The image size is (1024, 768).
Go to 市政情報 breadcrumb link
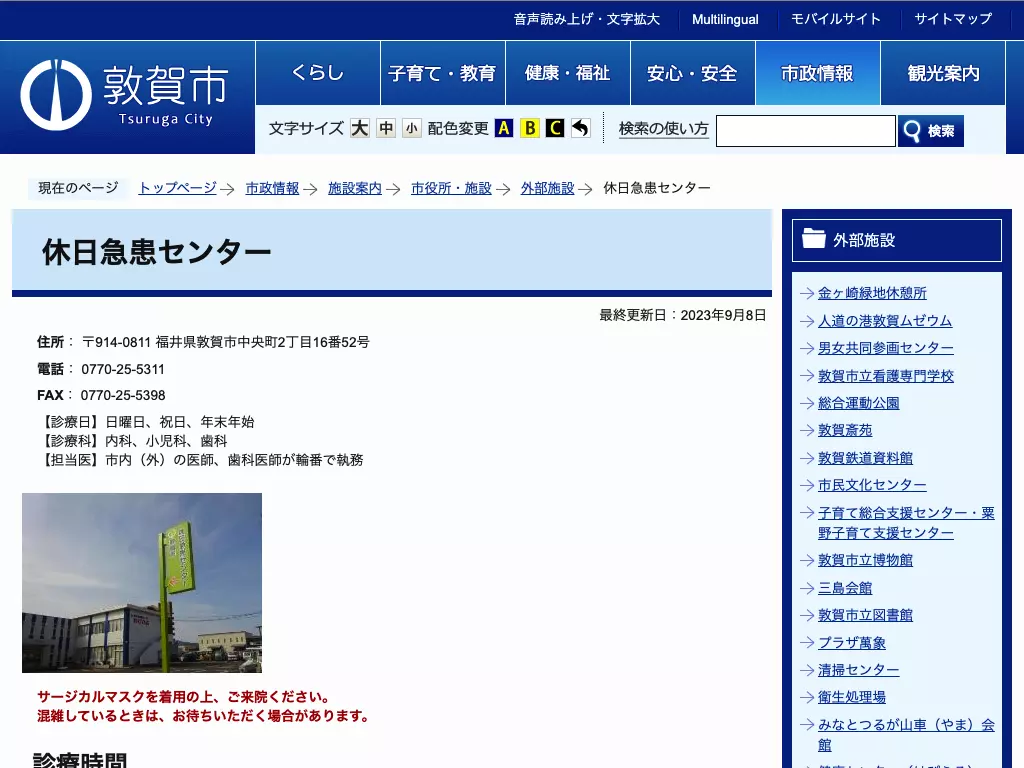(272, 188)
